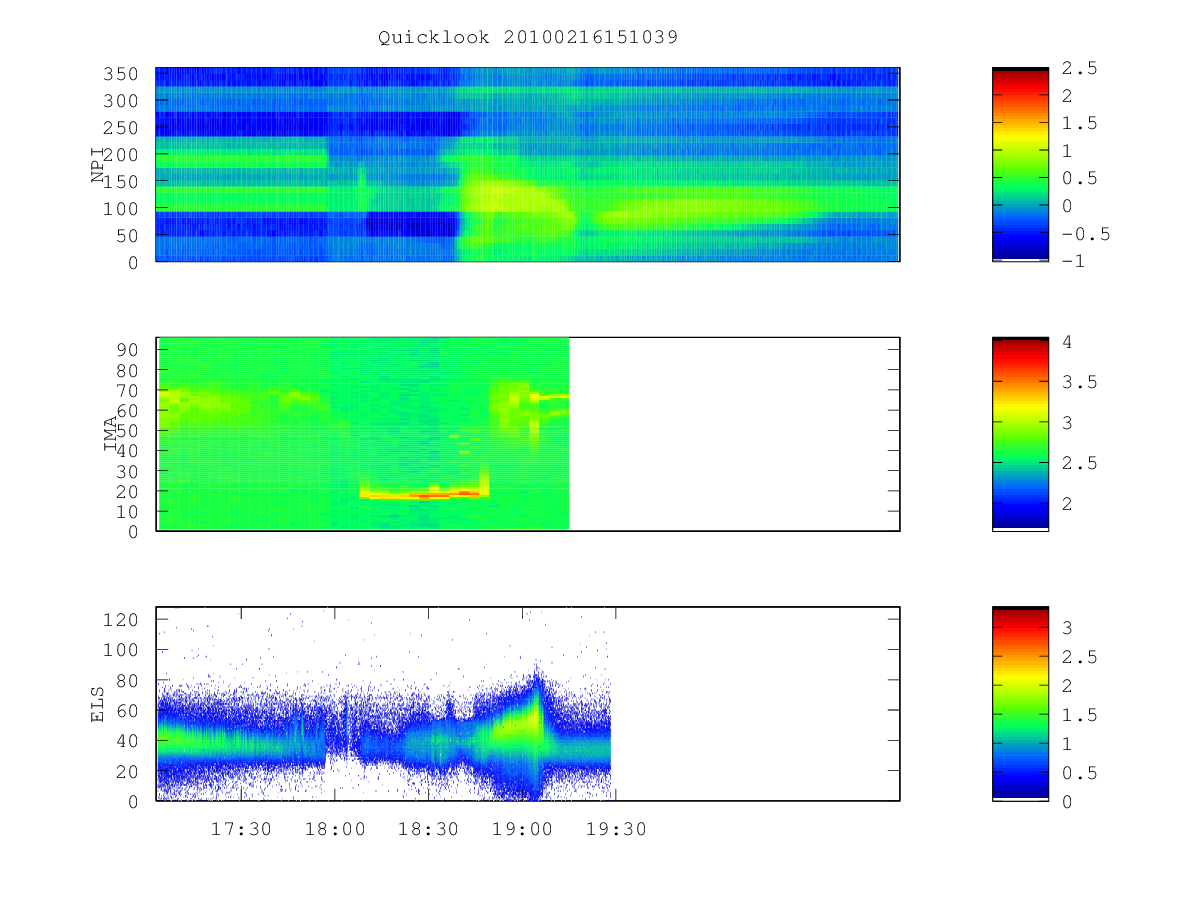The height and width of the screenshot is (900, 1200).
Task: Click the -1 label on NPI color bar
Action: (x=1074, y=261)
